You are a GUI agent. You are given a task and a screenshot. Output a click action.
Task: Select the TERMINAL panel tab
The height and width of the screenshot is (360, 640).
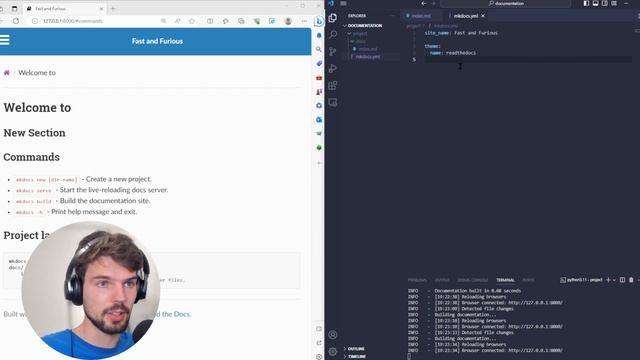505,280
